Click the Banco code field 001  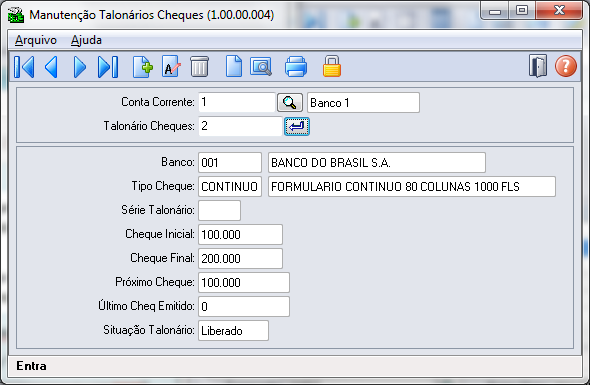click(x=230, y=163)
